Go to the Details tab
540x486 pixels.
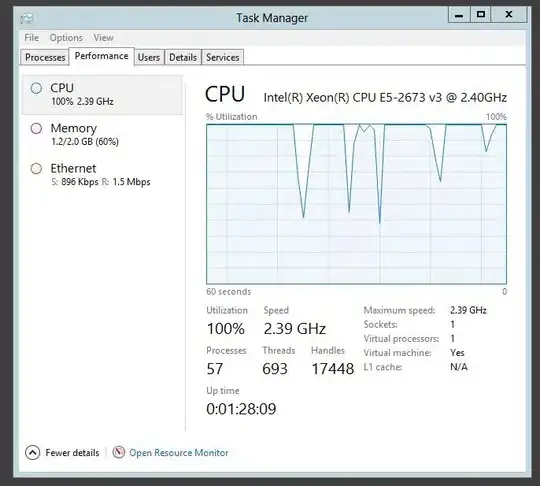[x=183, y=57]
